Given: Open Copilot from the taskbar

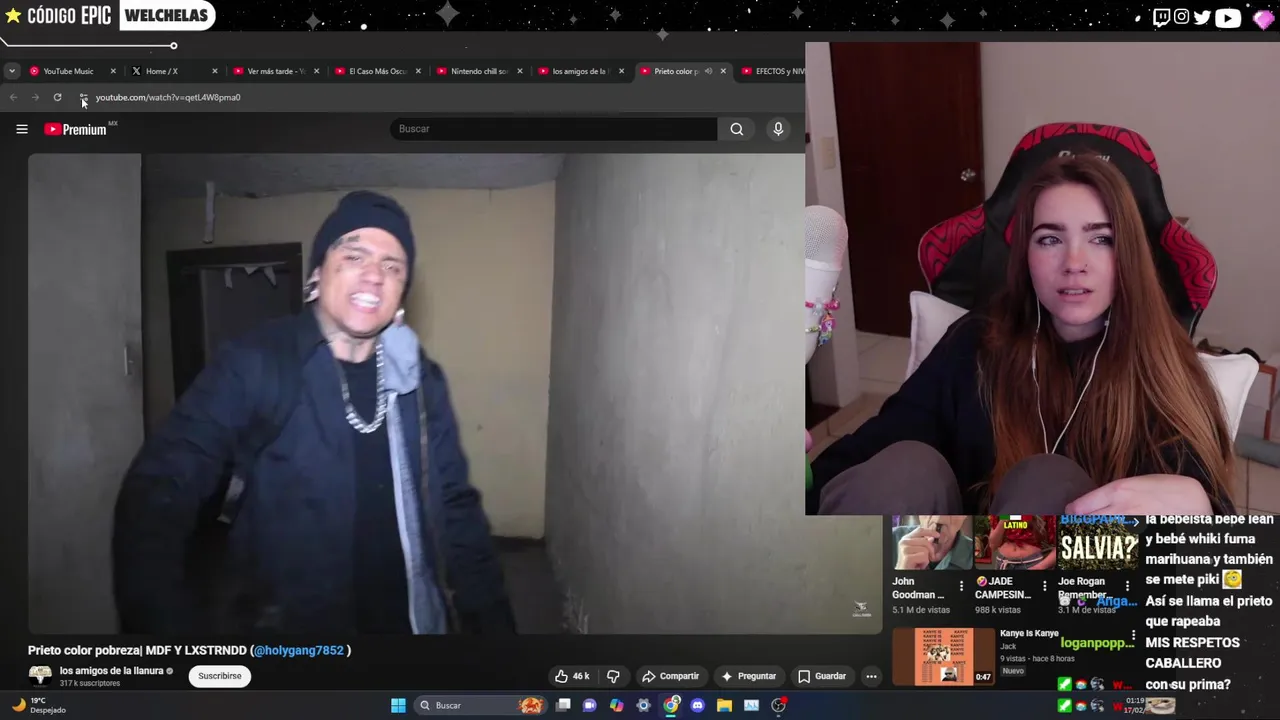Looking at the screenshot, I should click(x=617, y=705).
